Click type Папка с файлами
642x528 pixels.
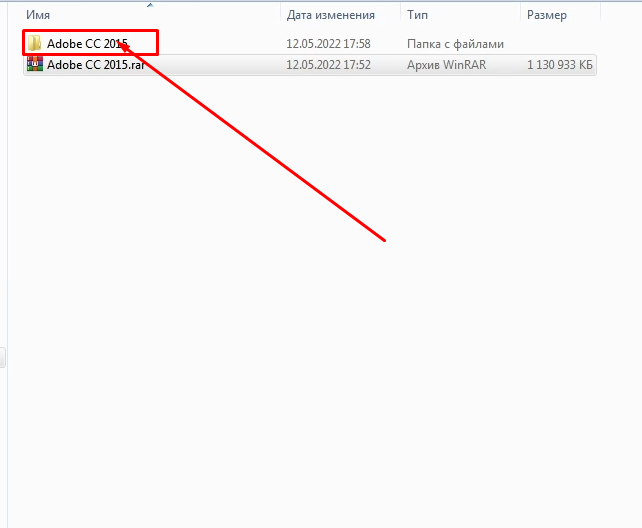pyautogui.click(x=455, y=44)
